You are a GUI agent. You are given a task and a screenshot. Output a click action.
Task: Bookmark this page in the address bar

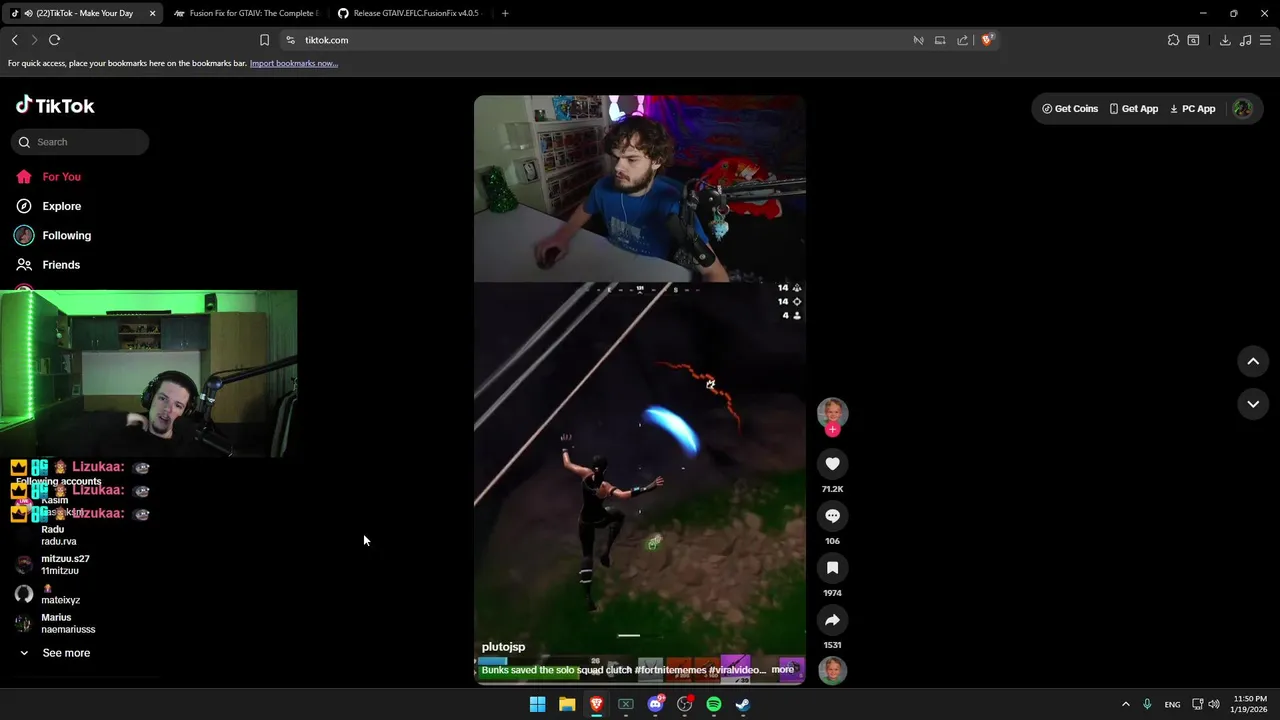coord(264,40)
